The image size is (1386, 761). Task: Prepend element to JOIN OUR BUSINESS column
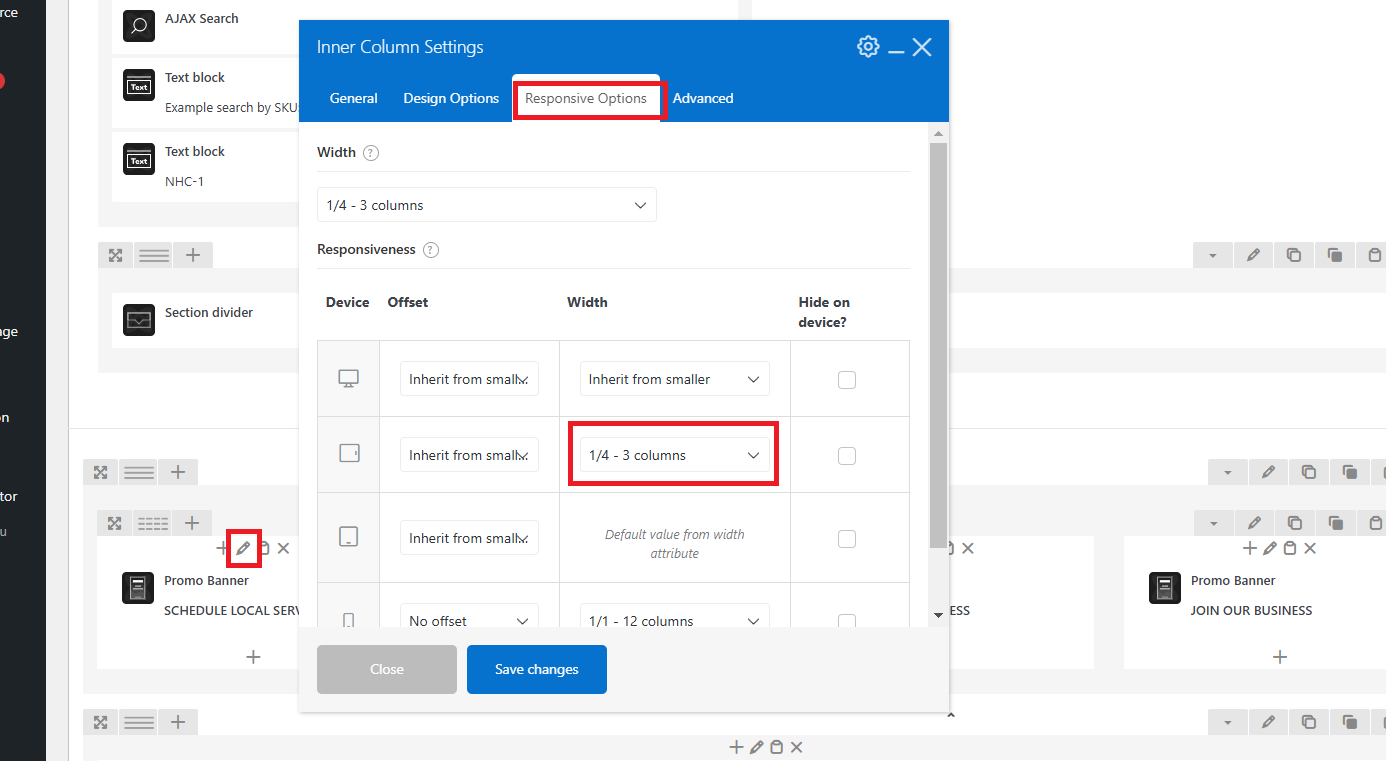click(1250, 548)
